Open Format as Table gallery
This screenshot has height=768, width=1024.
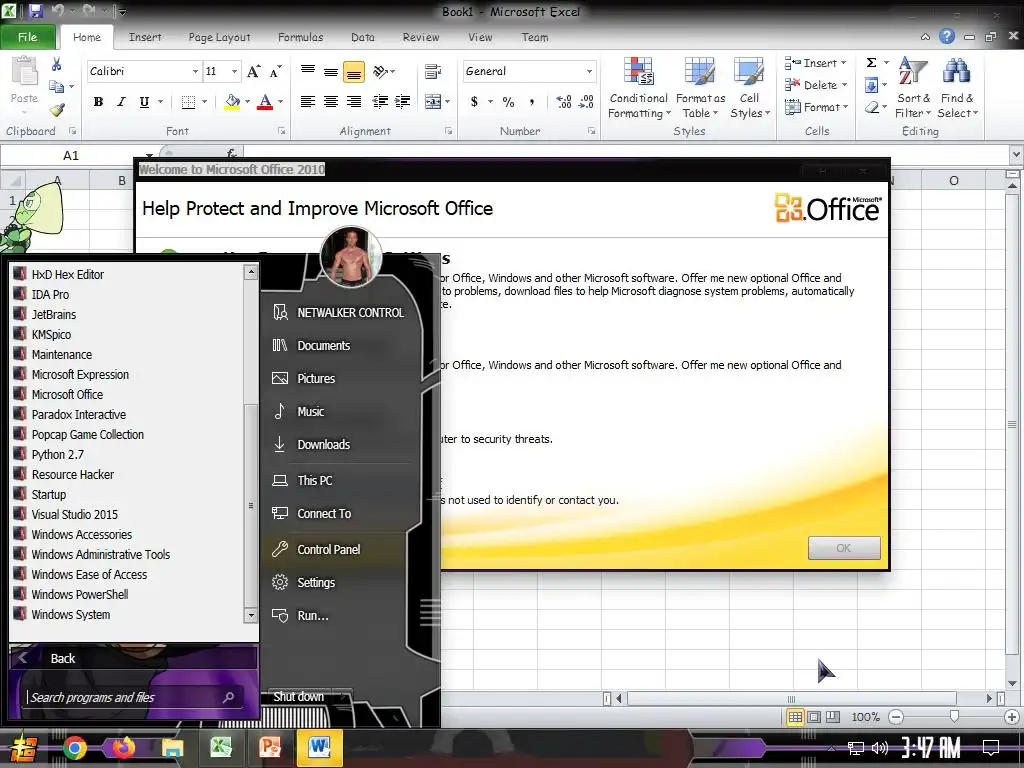coord(700,88)
